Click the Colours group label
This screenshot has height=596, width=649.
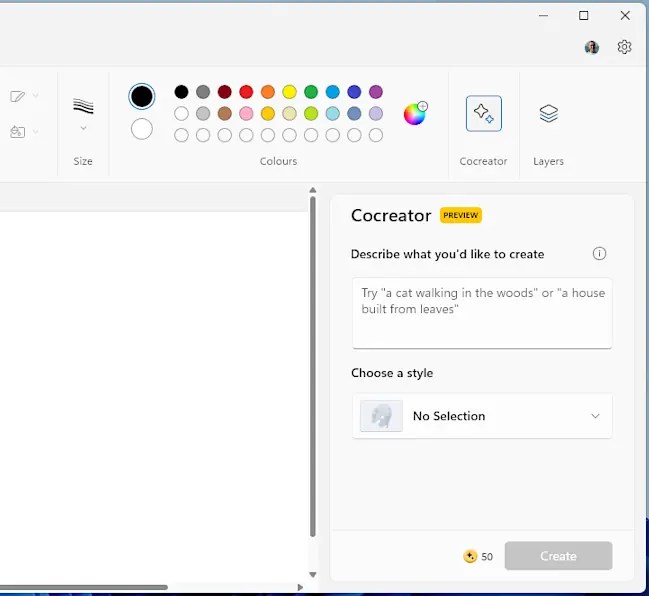[279, 161]
